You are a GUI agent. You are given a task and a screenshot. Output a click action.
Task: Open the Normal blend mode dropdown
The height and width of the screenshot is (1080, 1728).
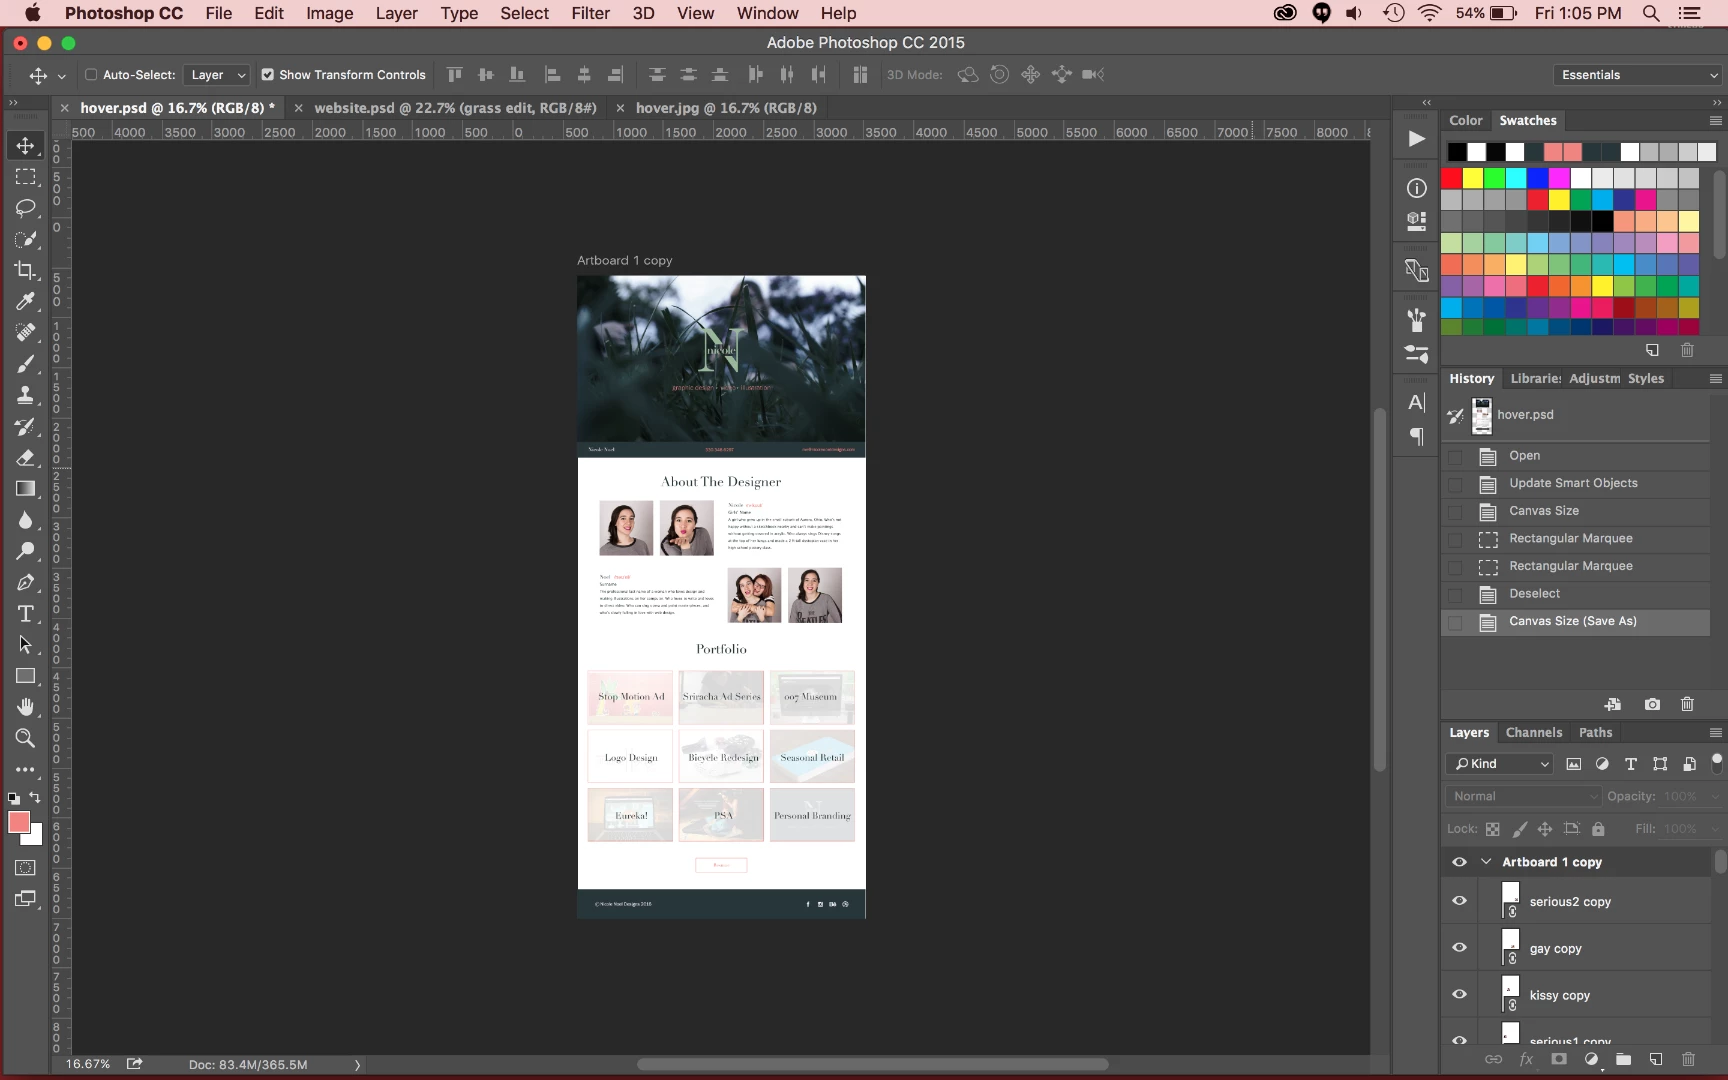[1523, 797]
